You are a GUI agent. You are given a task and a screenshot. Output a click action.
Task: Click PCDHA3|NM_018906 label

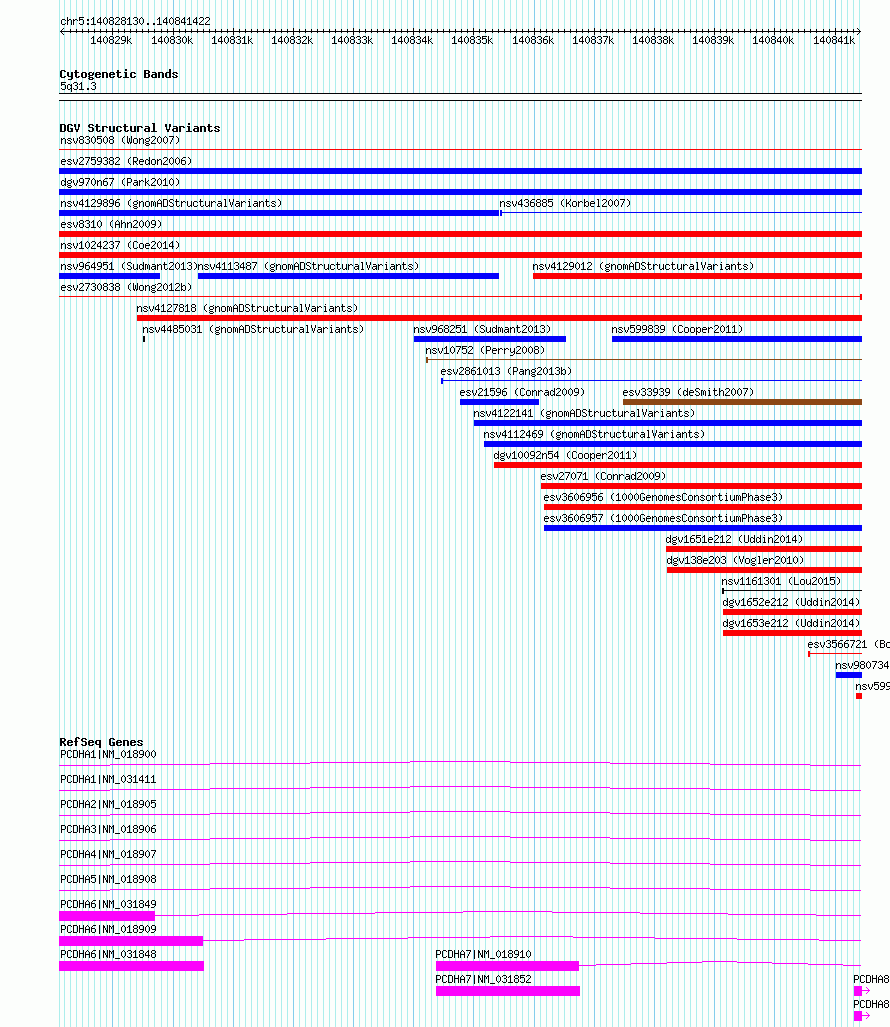[x=108, y=829]
